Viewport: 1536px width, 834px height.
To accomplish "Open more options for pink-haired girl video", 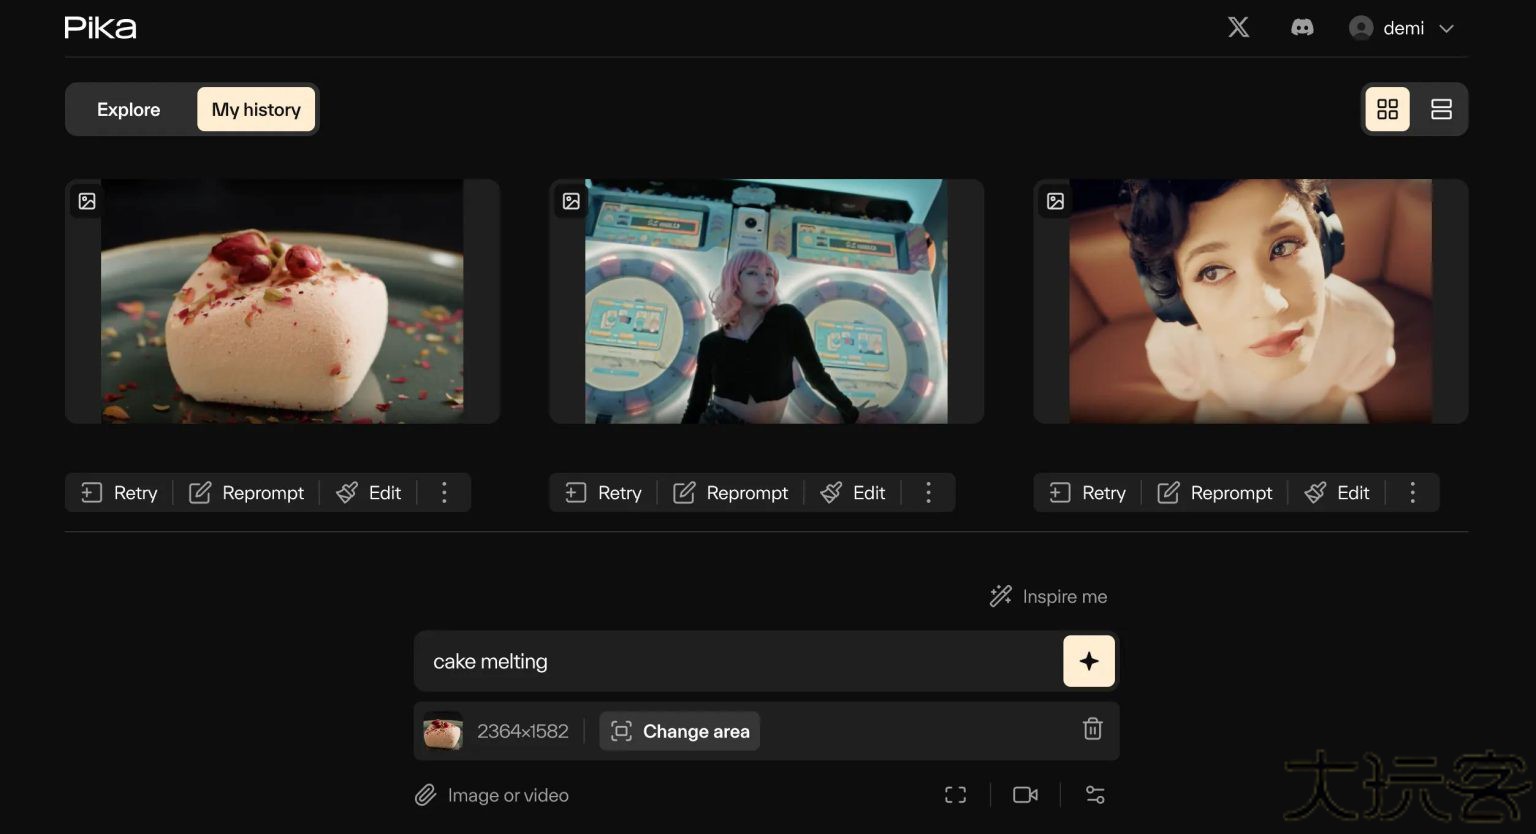I will coord(928,492).
